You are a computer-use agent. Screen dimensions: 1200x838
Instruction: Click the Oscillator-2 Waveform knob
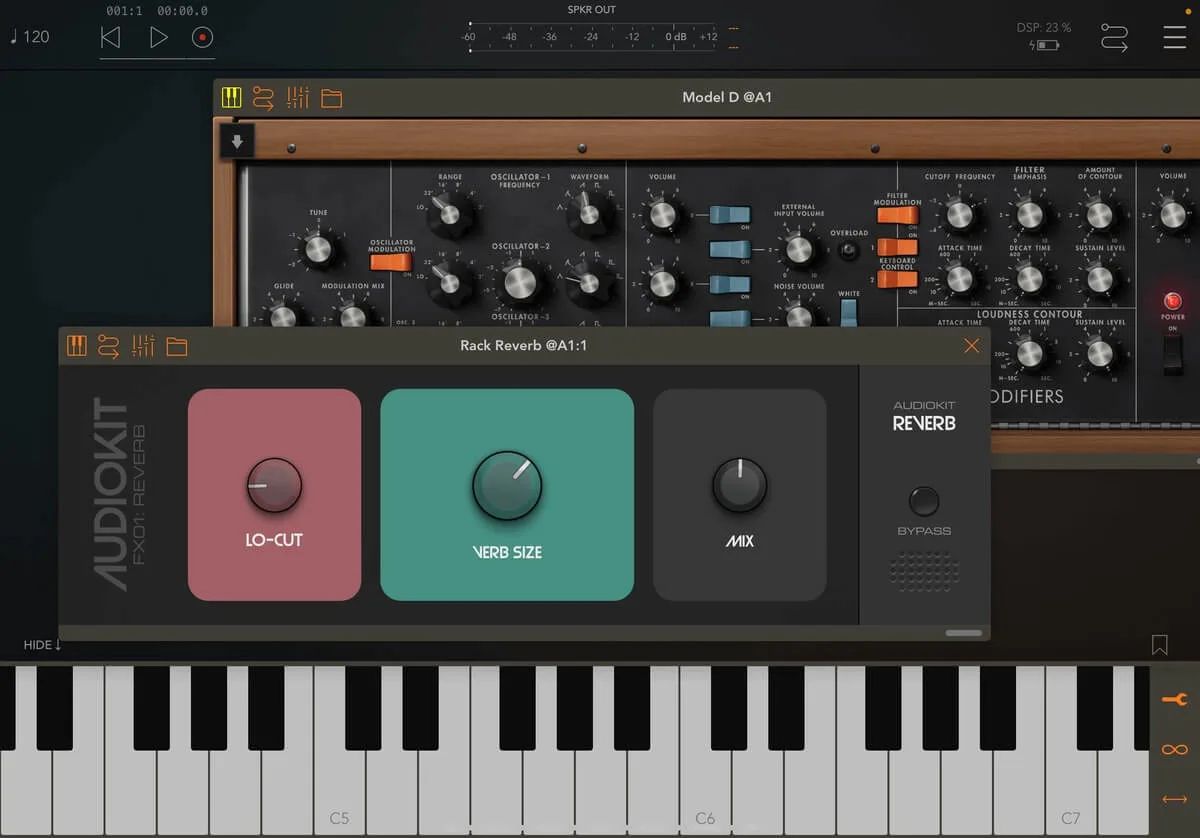[x=589, y=284]
